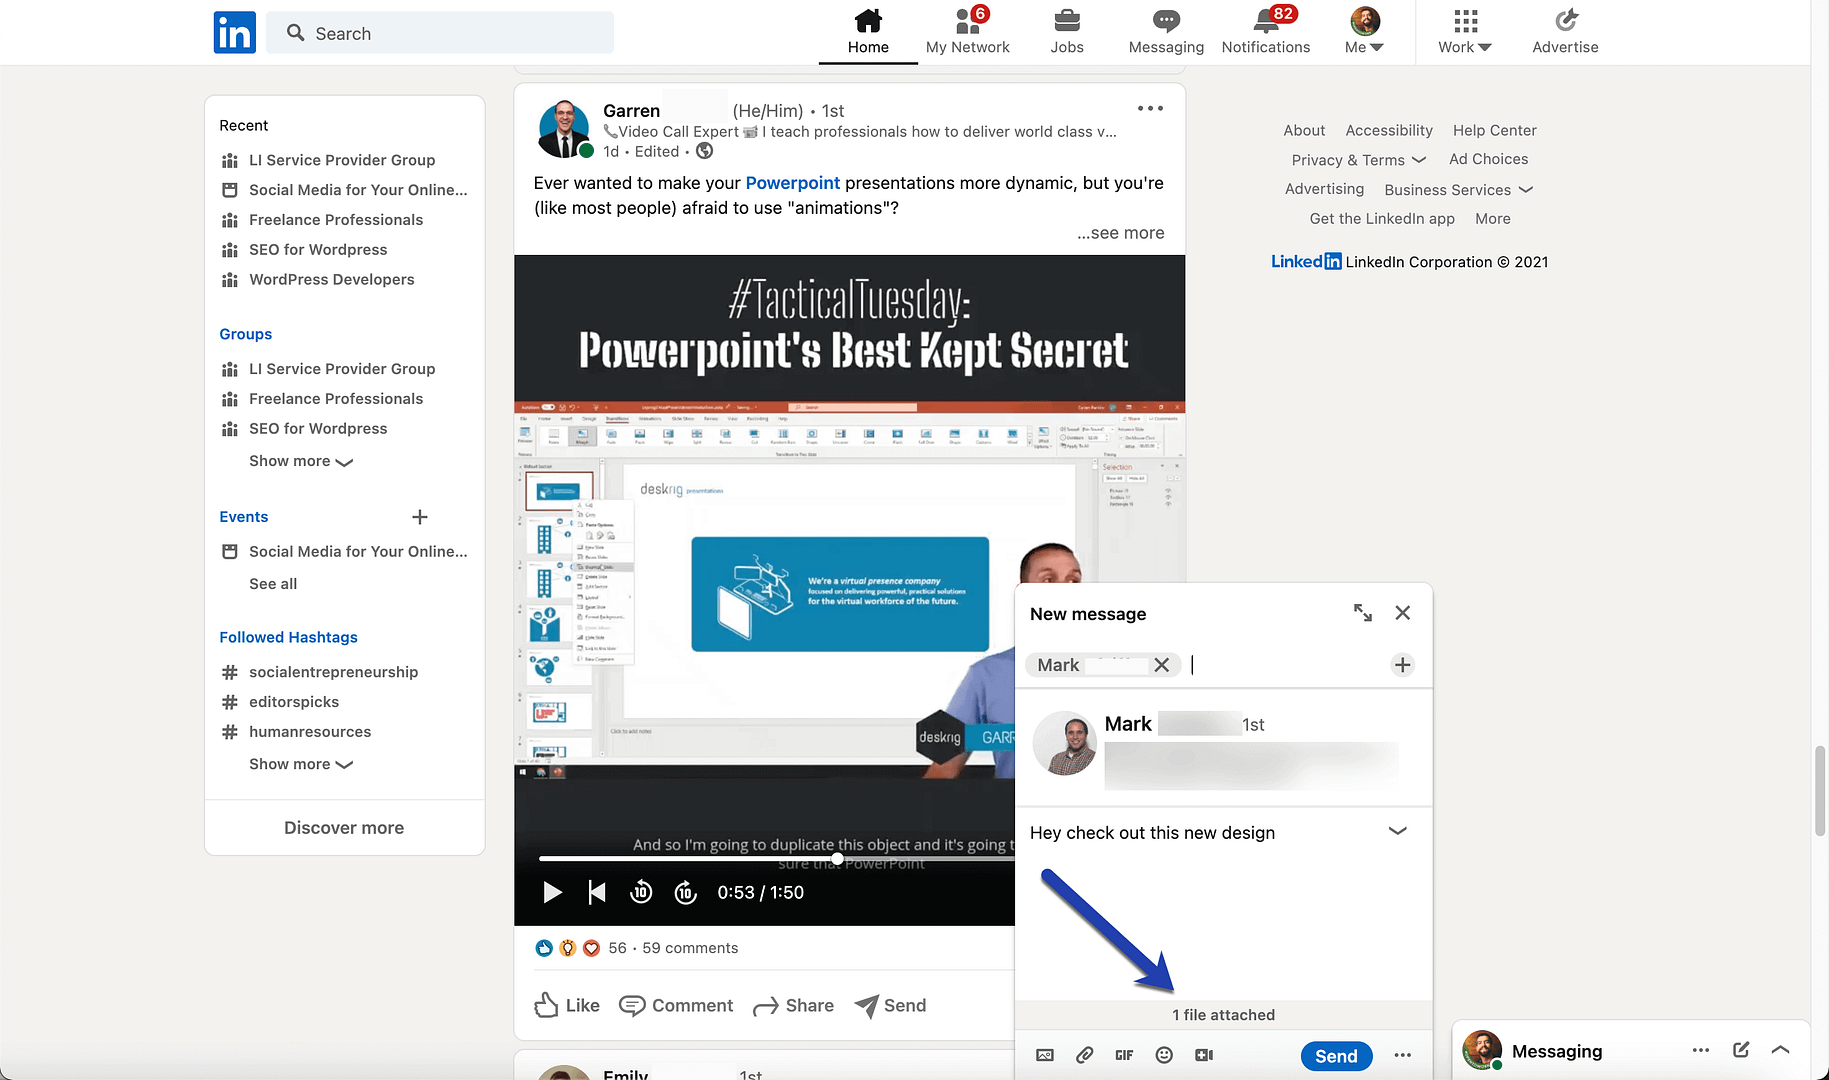Image resolution: width=1829 pixels, height=1080 pixels.
Task: Go to the Jobs tab
Action: (1066, 32)
